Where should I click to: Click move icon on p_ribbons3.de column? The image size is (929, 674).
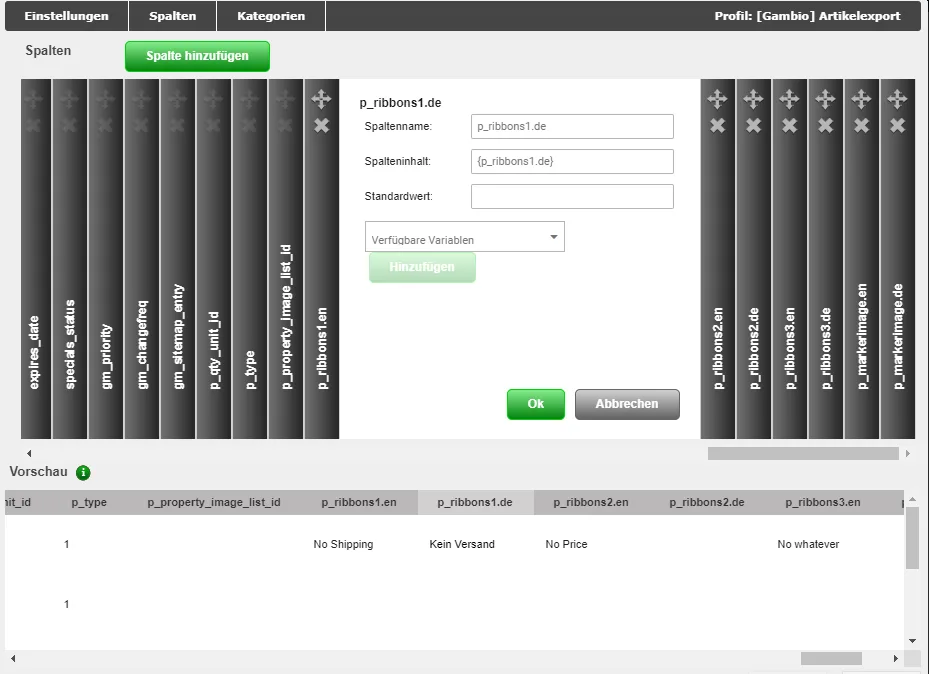pyautogui.click(x=825, y=100)
